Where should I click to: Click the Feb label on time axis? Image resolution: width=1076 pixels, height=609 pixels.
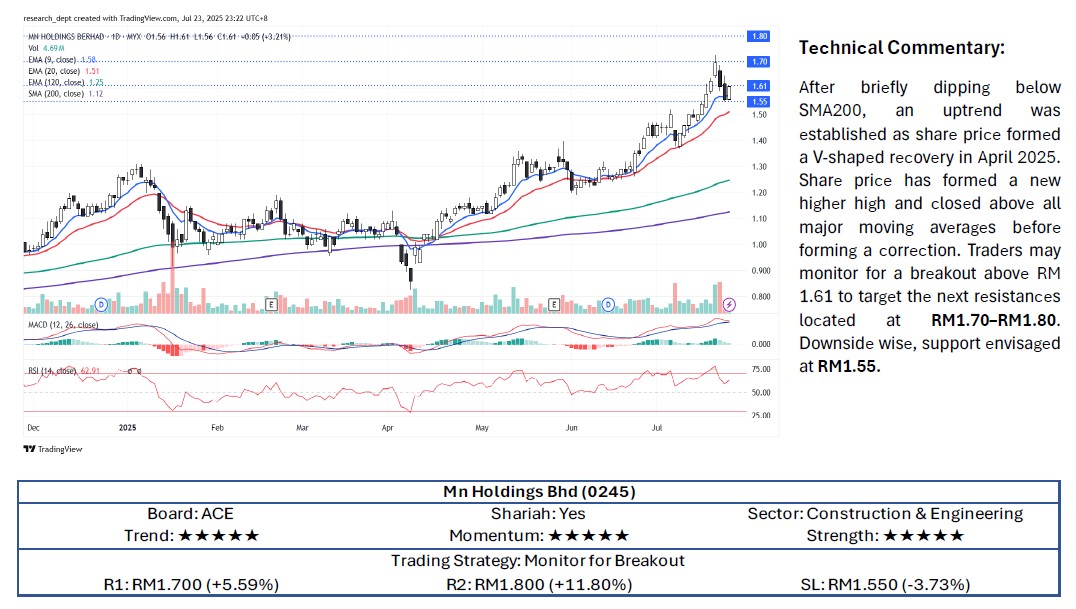tap(218, 428)
